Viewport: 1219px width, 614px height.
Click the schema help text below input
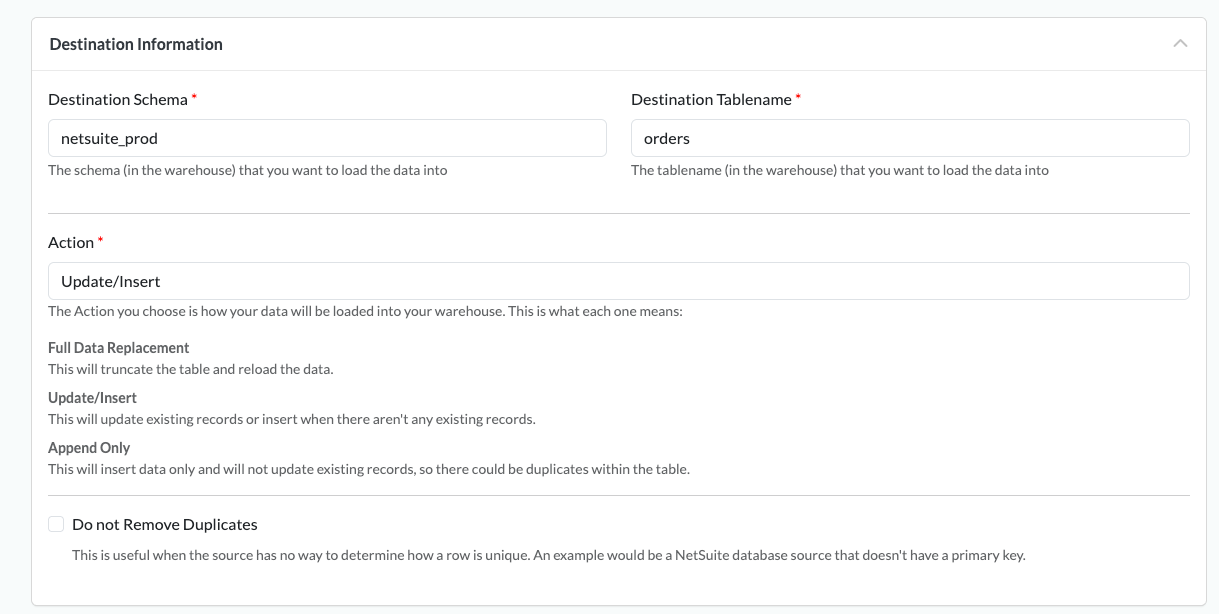coord(248,170)
